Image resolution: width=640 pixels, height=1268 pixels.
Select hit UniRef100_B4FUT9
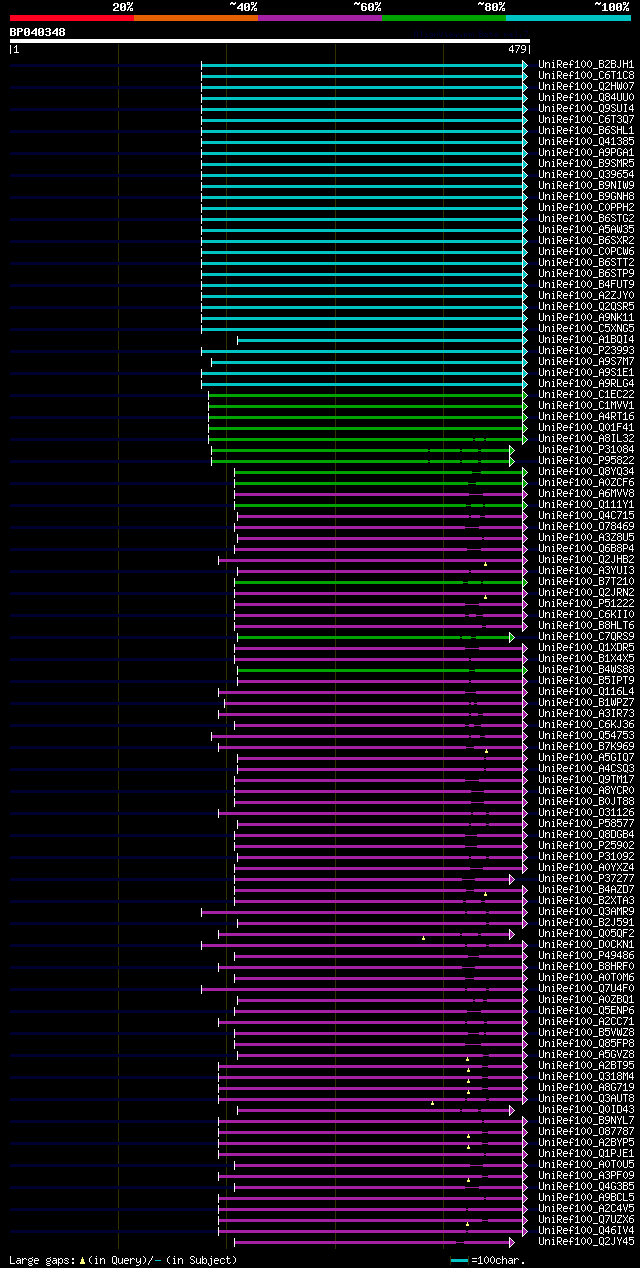[x=586, y=284]
